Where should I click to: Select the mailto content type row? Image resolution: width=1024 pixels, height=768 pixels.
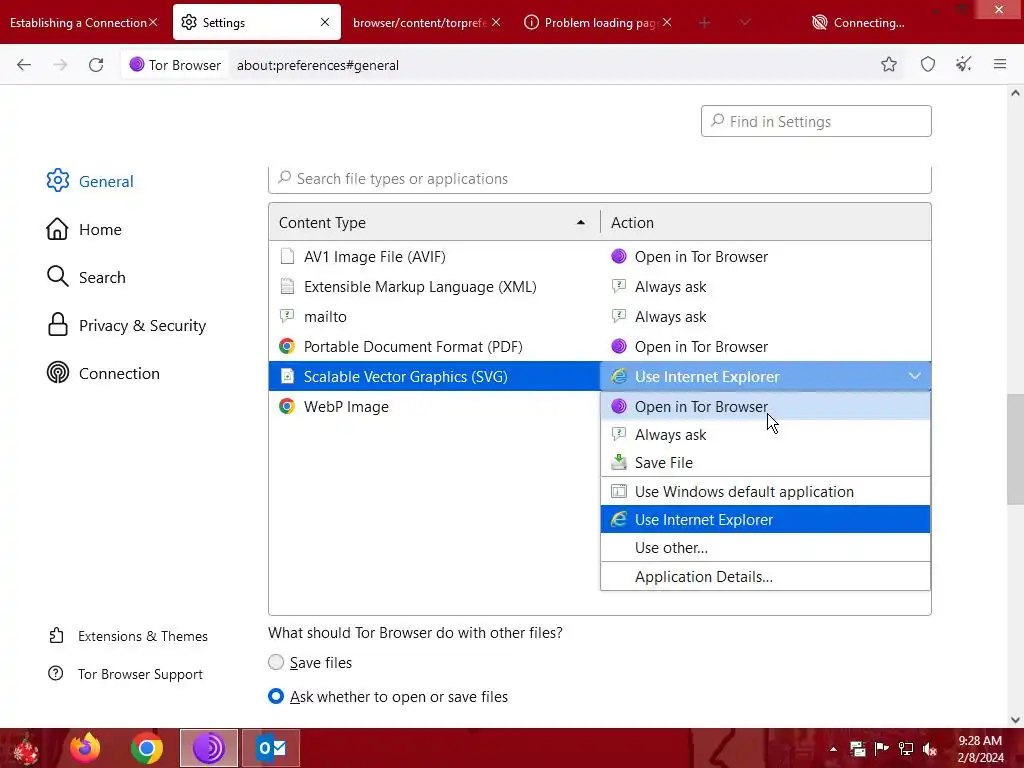point(434,317)
